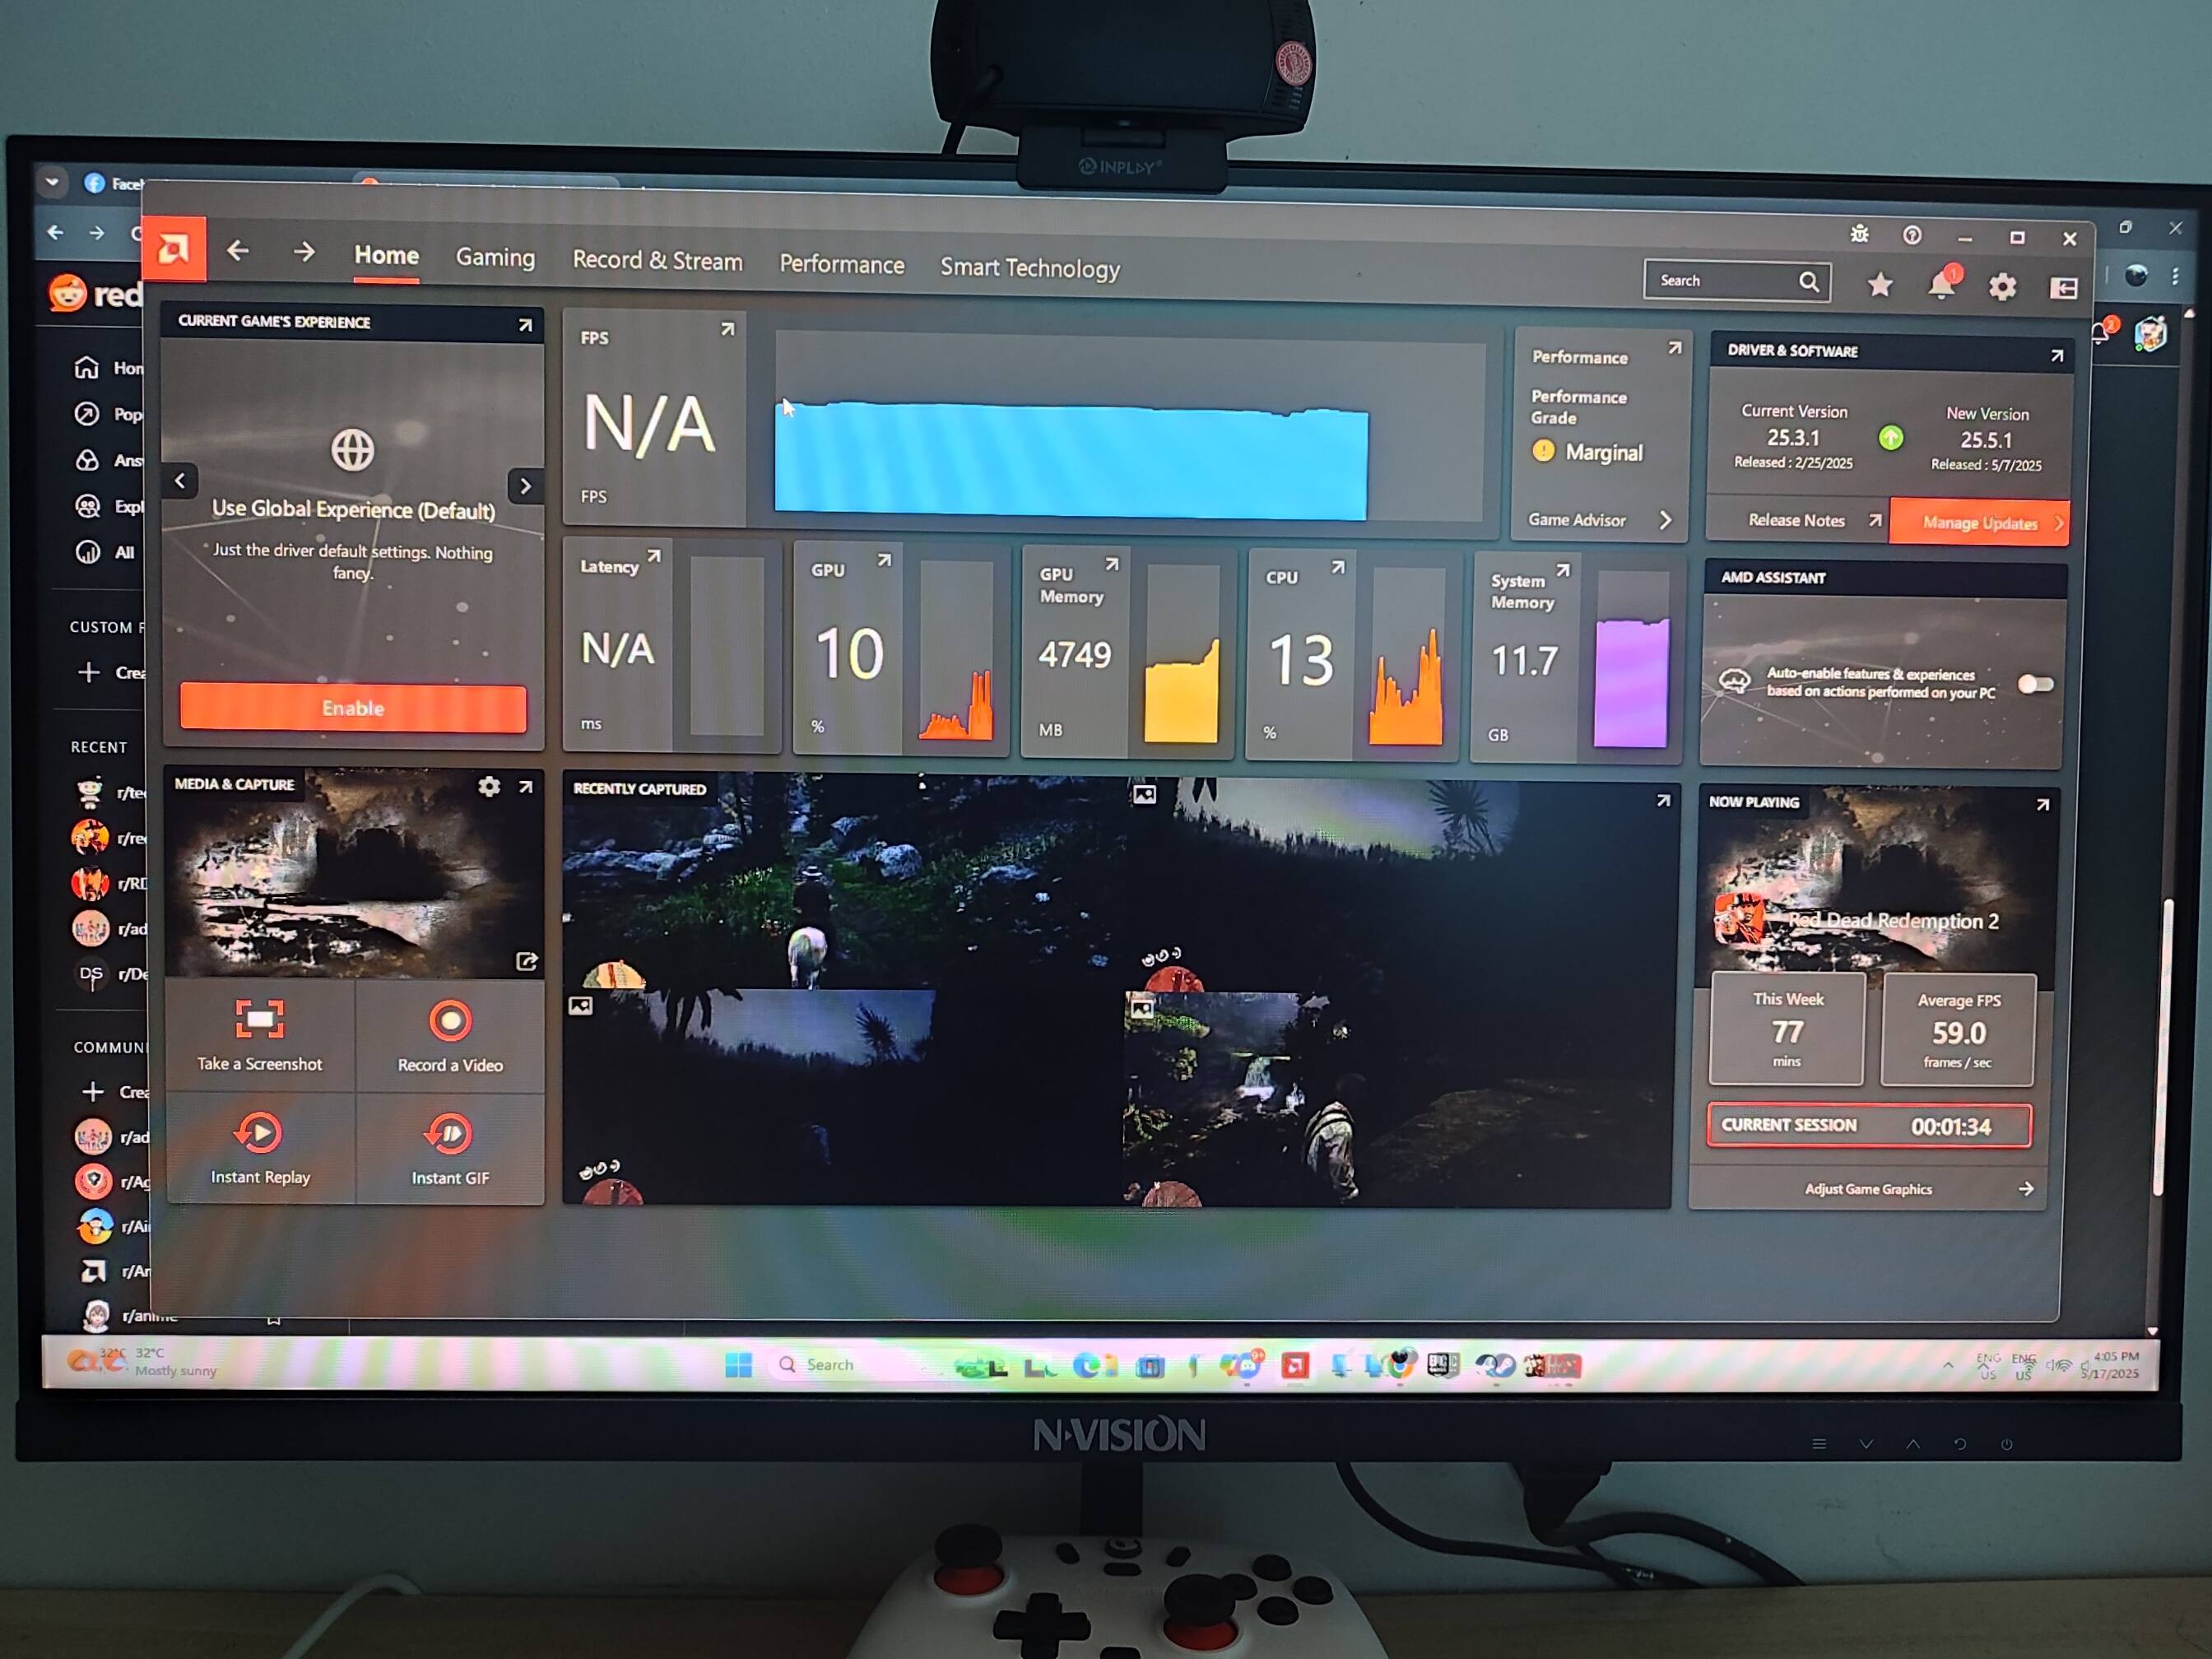
Task: Click Manage Updates button
Action: [x=1979, y=523]
